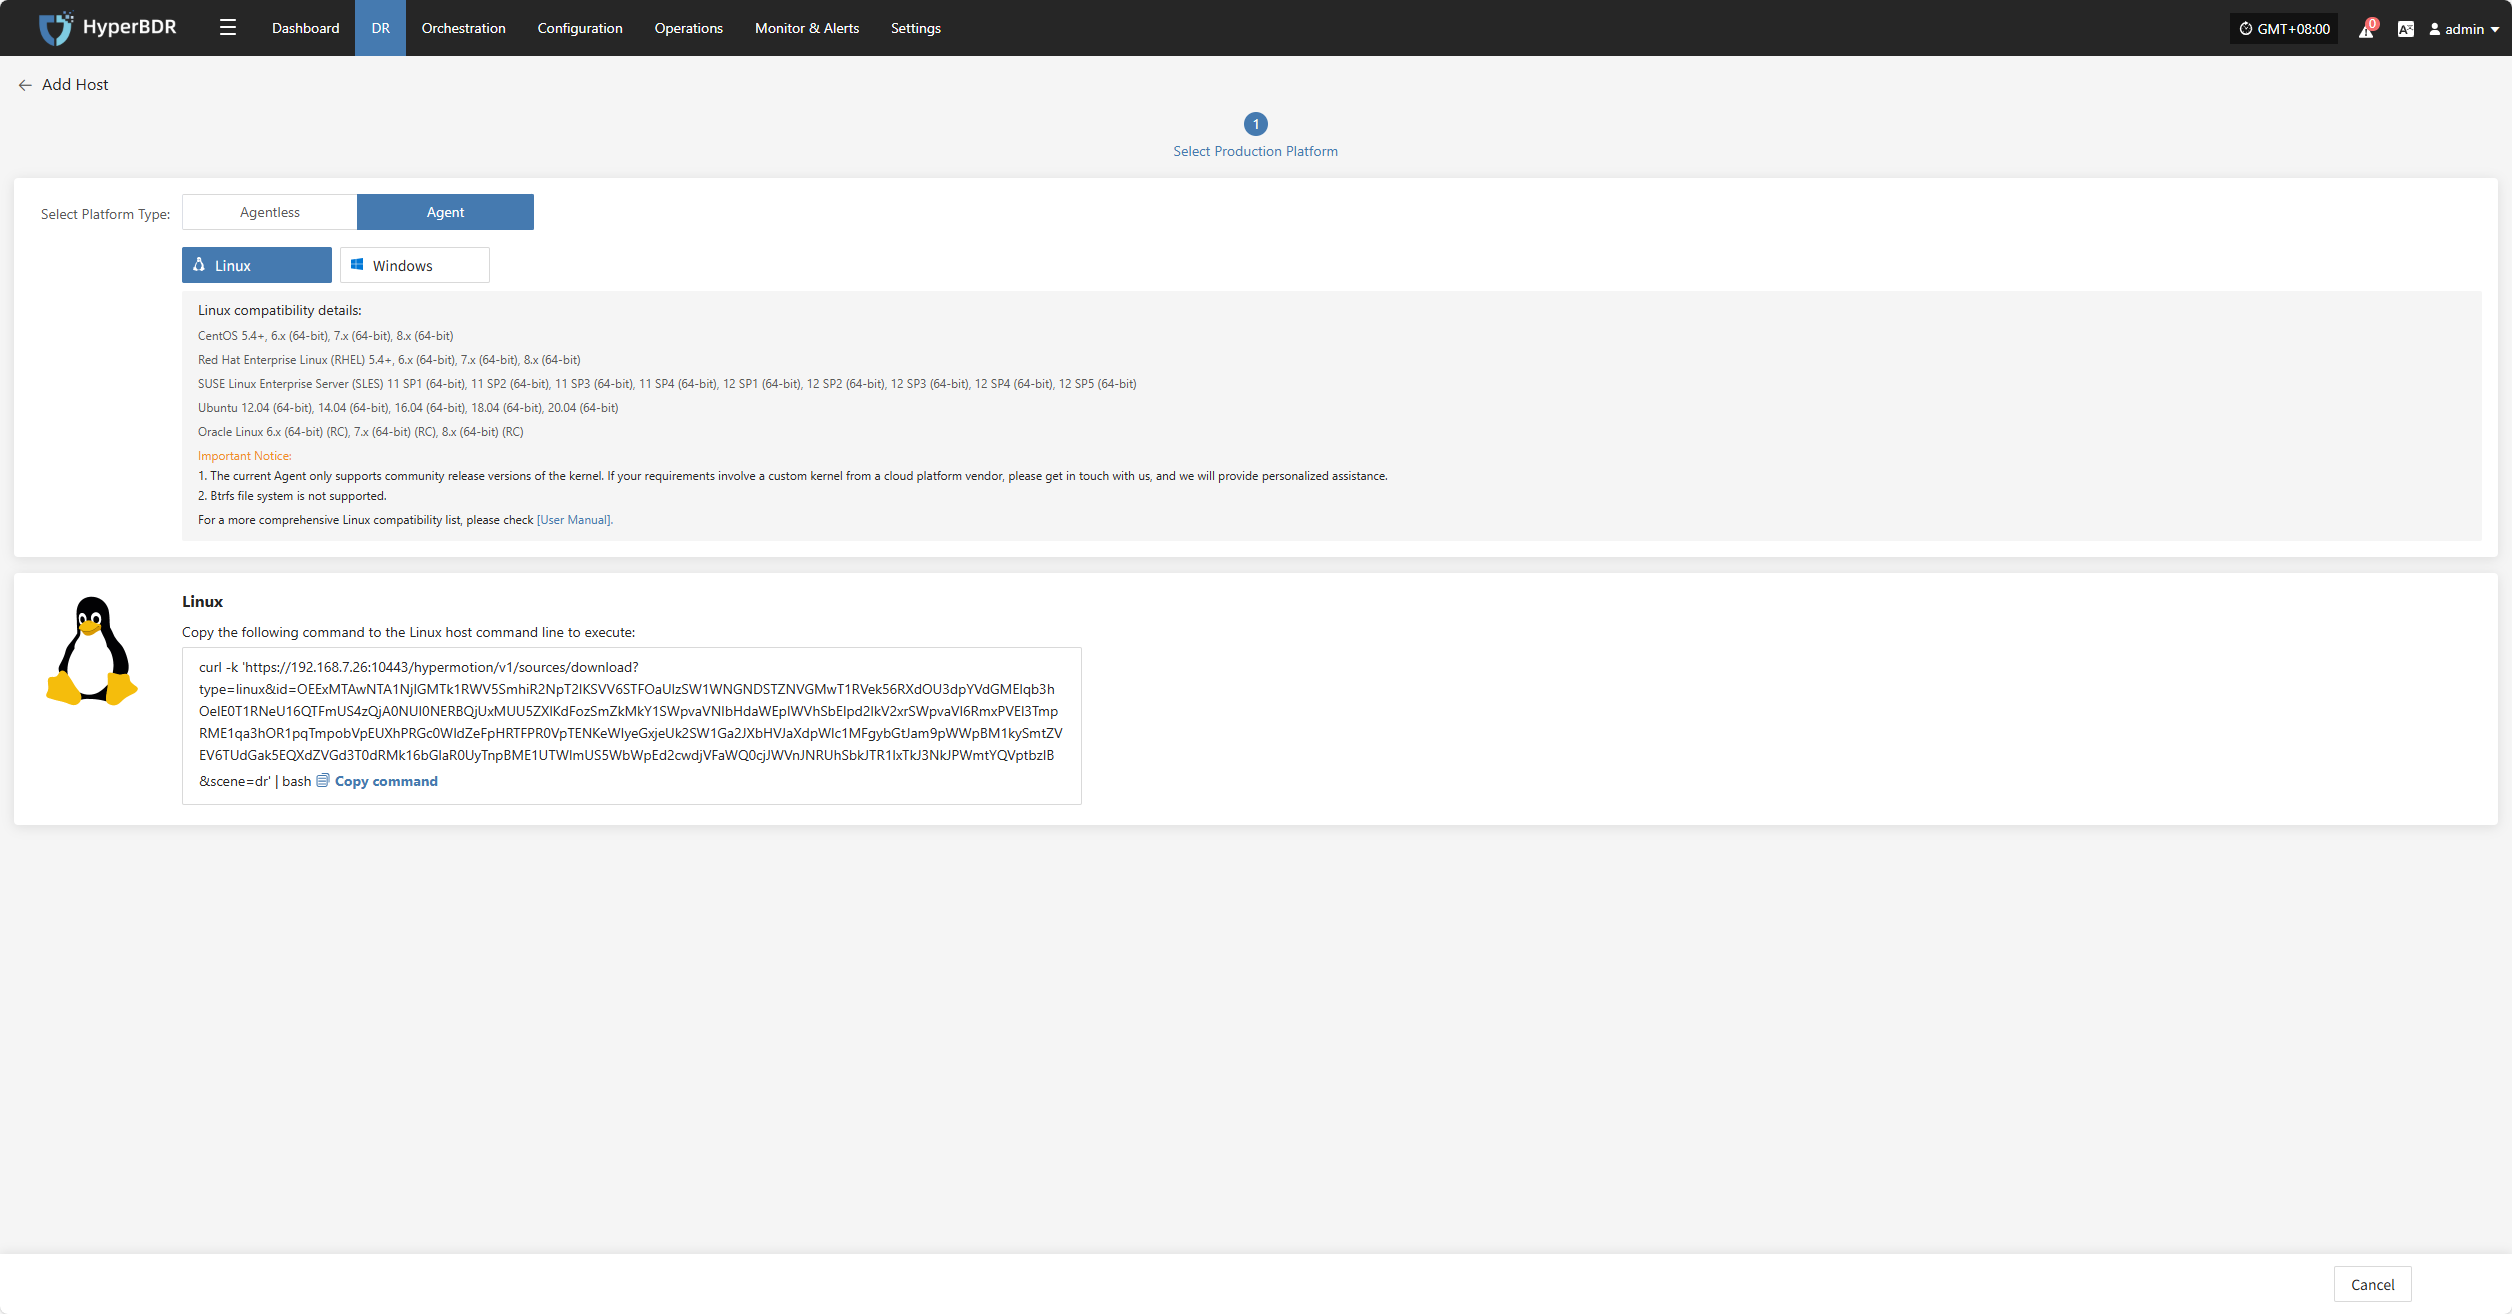Image resolution: width=2512 pixels, height=1314 pixels.
Task: Open the Orchestration menu
Action: 463,28
